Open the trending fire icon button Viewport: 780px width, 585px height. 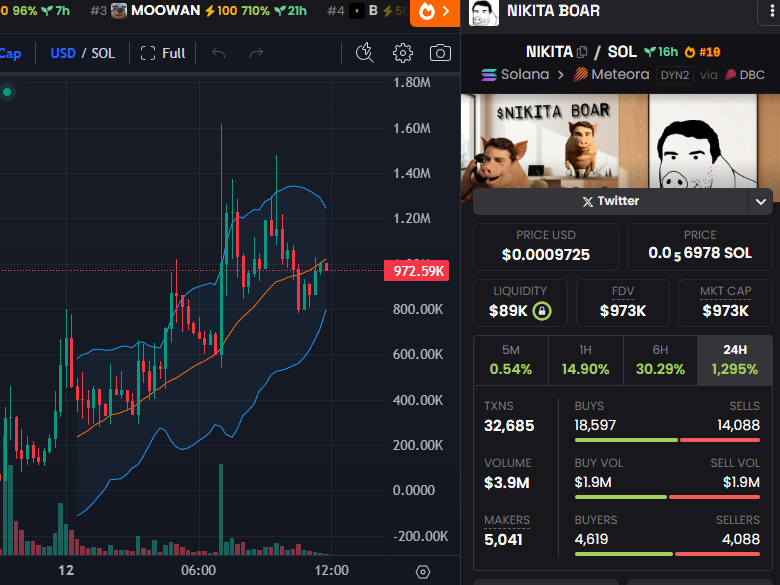click(434, 11)
